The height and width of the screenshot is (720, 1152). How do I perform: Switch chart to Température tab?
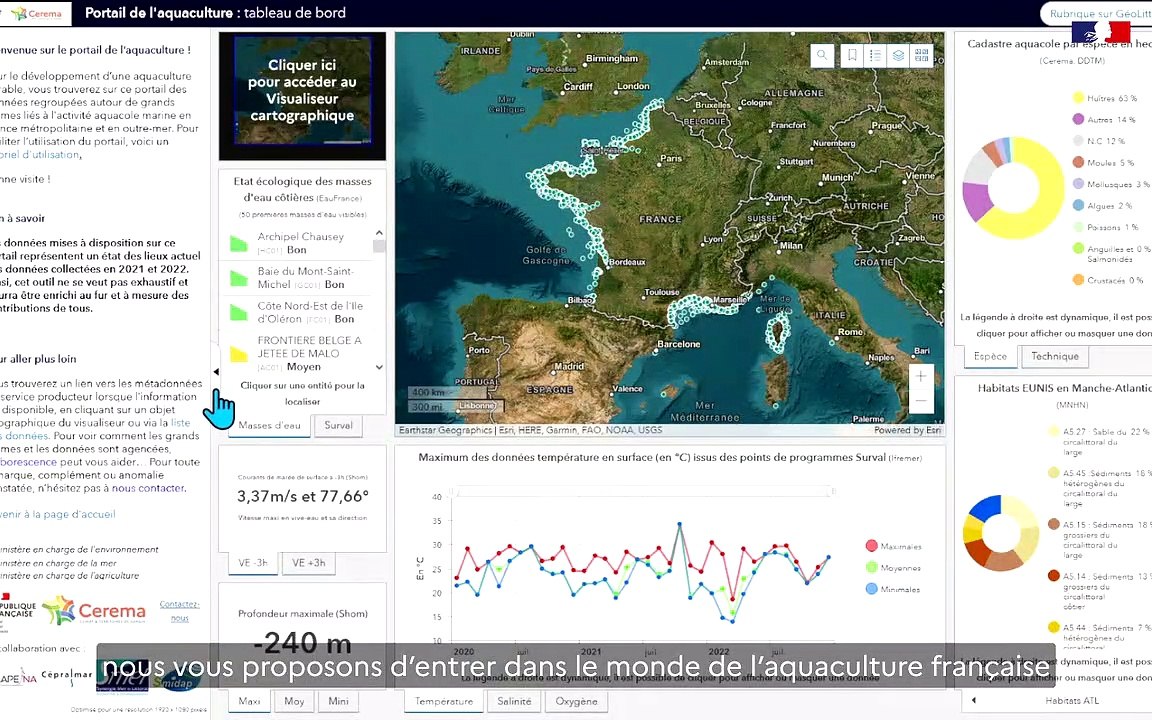coord(444,701)
